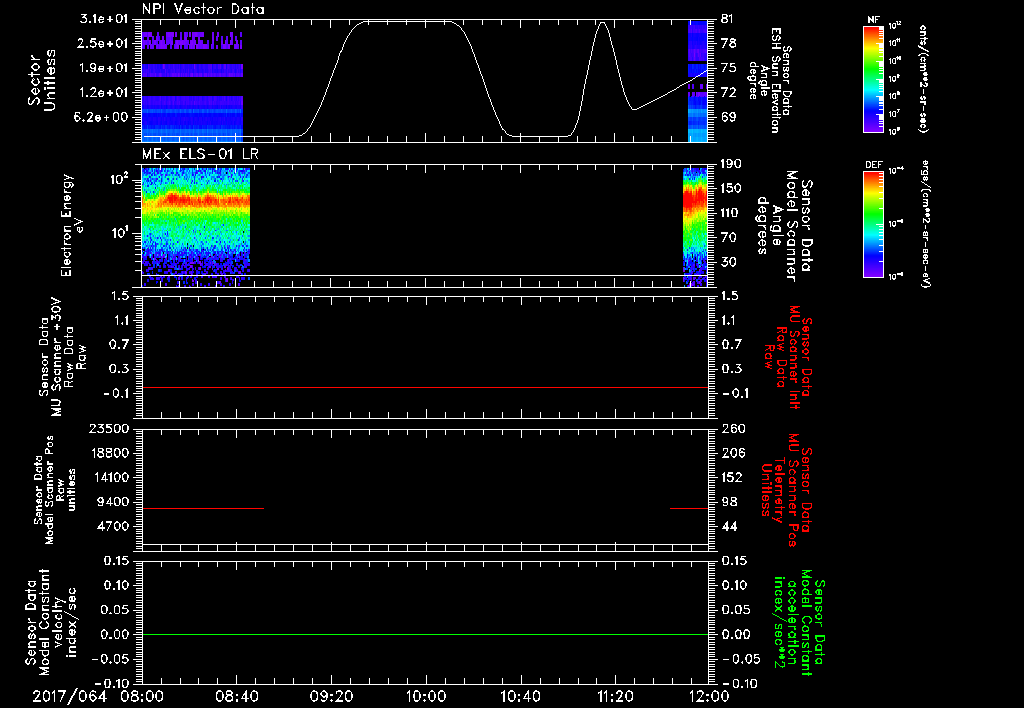The width and height of the screenshot is (1024, 708).
Task: Click the gray MU Scanner raw data line
Action: (x=425, y=387)
